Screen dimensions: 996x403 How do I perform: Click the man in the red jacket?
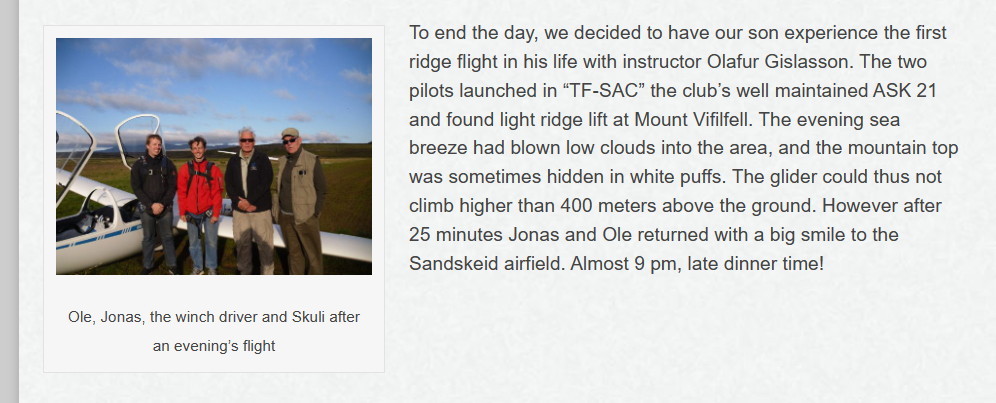pyautogui.click(x=201, y=205)
